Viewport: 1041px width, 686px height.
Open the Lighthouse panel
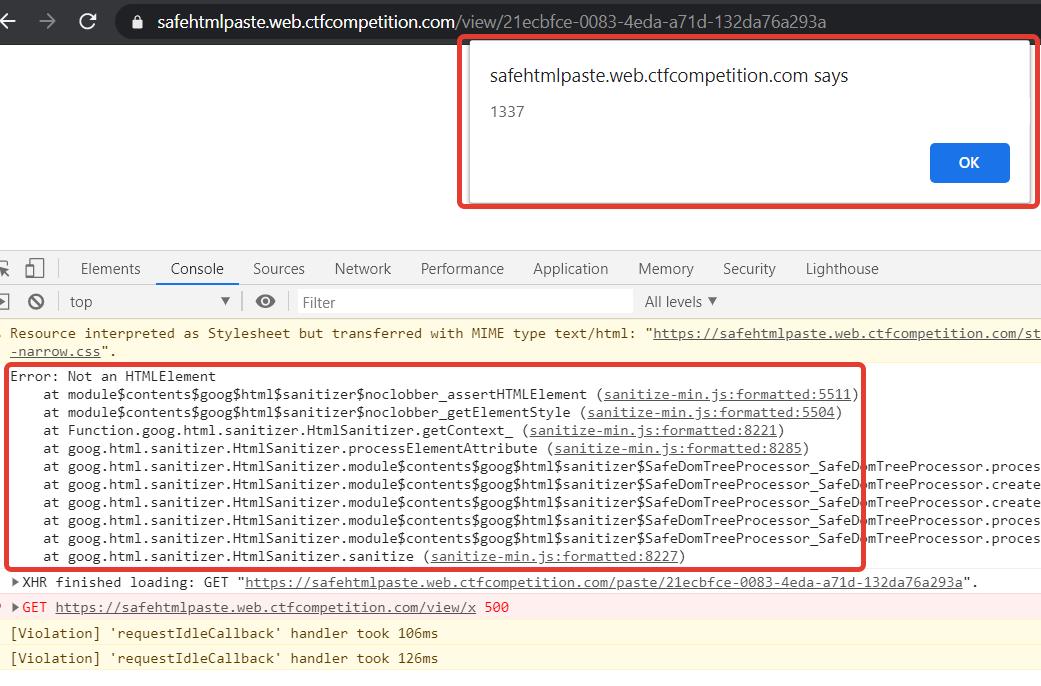841,268
